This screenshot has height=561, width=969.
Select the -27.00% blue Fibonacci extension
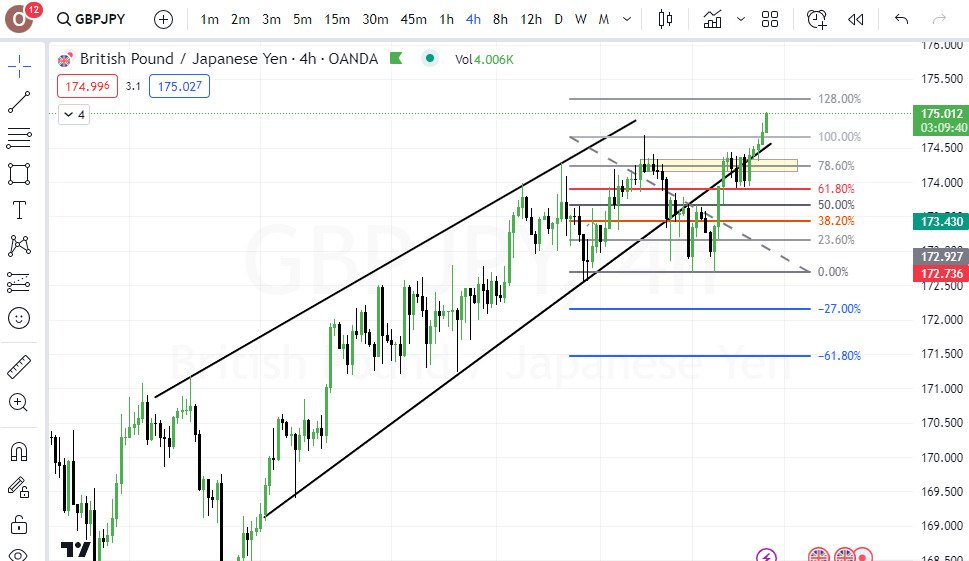pos(690,308)
